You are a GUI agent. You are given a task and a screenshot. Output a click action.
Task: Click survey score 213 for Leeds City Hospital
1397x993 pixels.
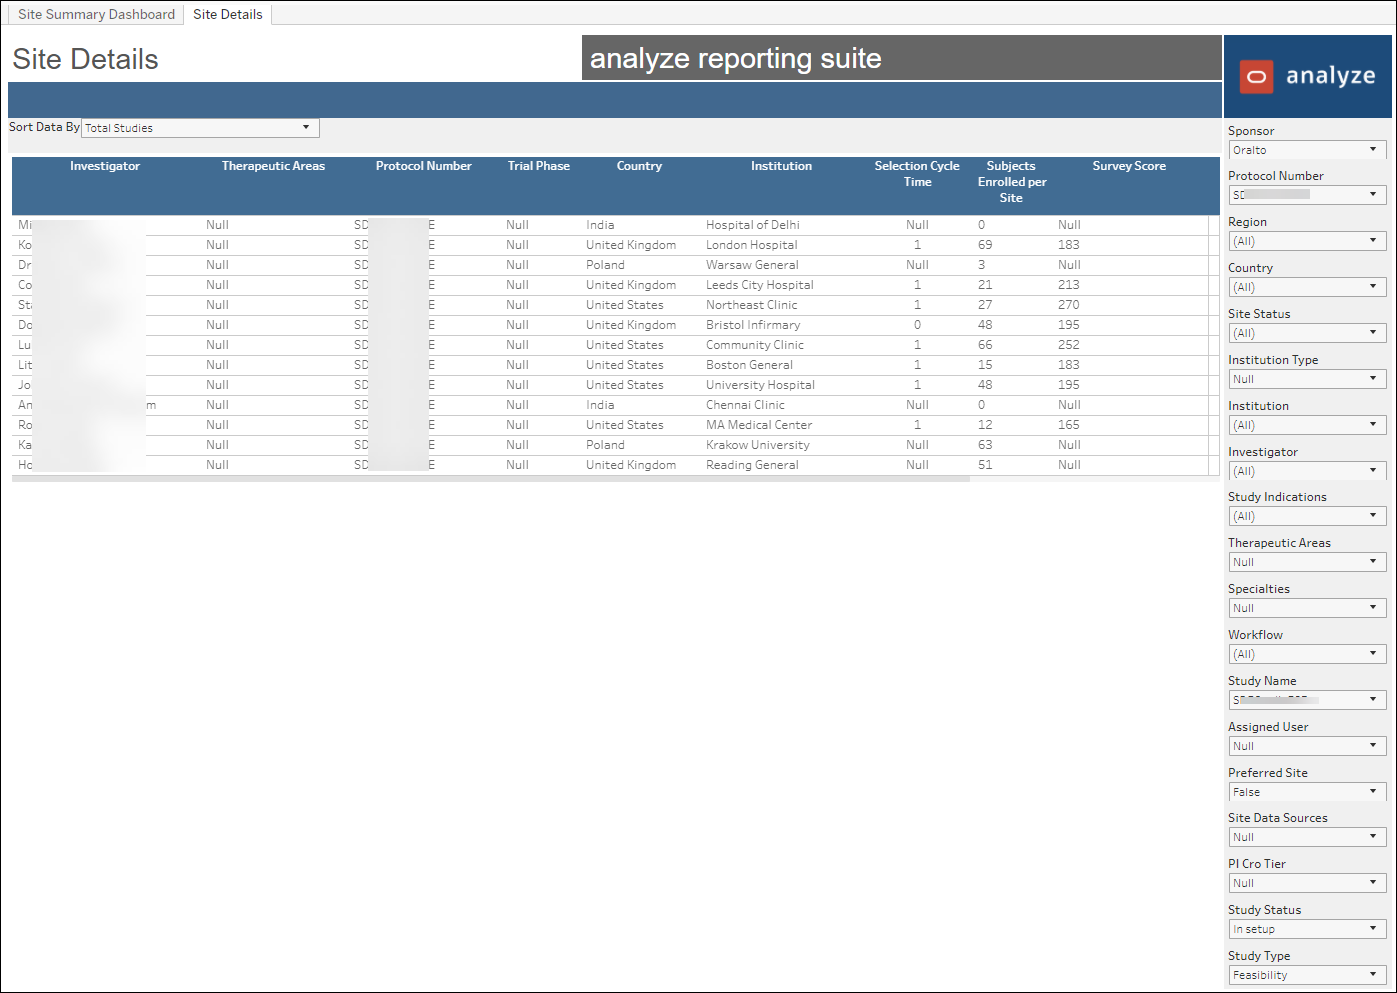tap(1069, 285)
